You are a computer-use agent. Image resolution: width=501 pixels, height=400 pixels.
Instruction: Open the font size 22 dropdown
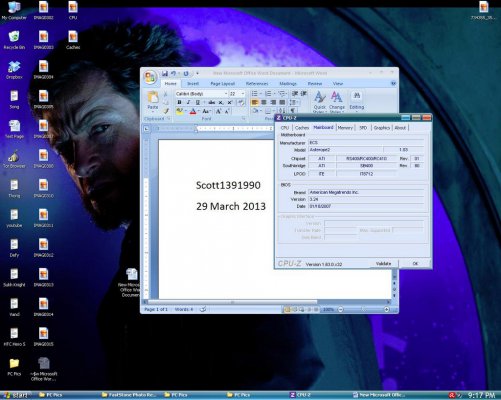243,94
